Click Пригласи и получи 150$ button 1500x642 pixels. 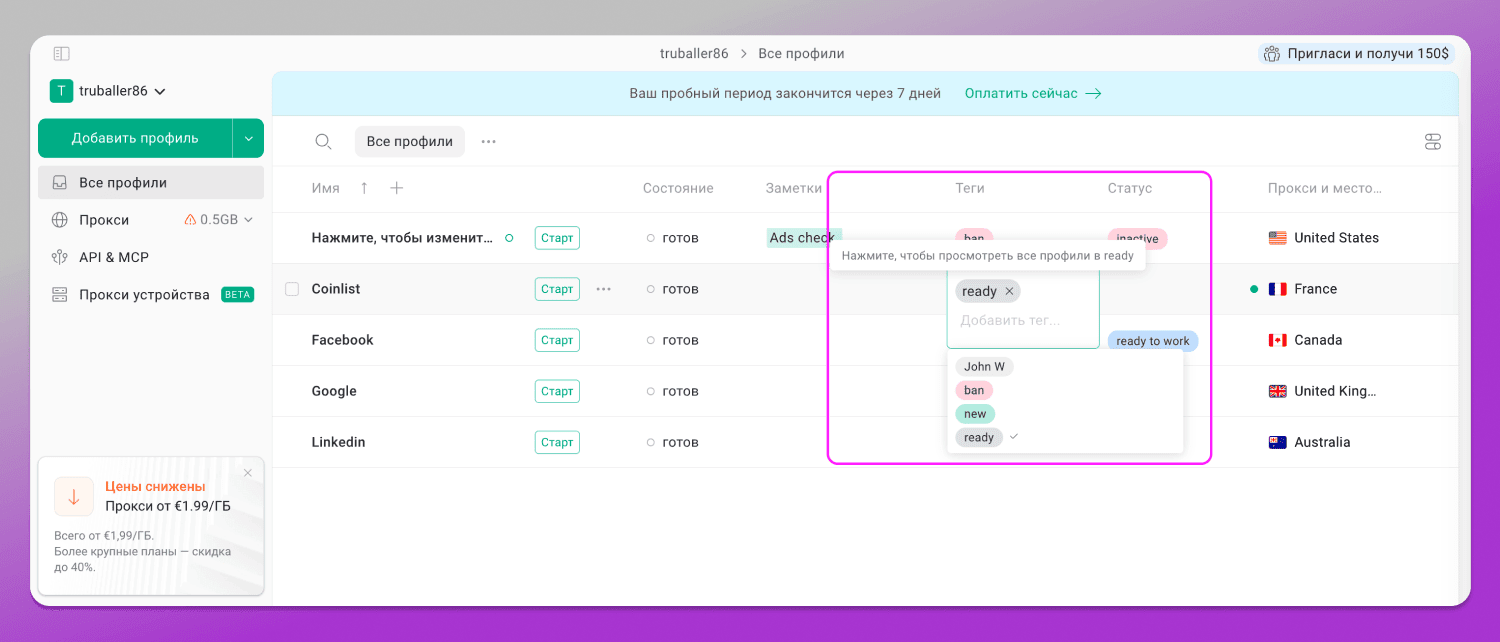point(1356,54)
